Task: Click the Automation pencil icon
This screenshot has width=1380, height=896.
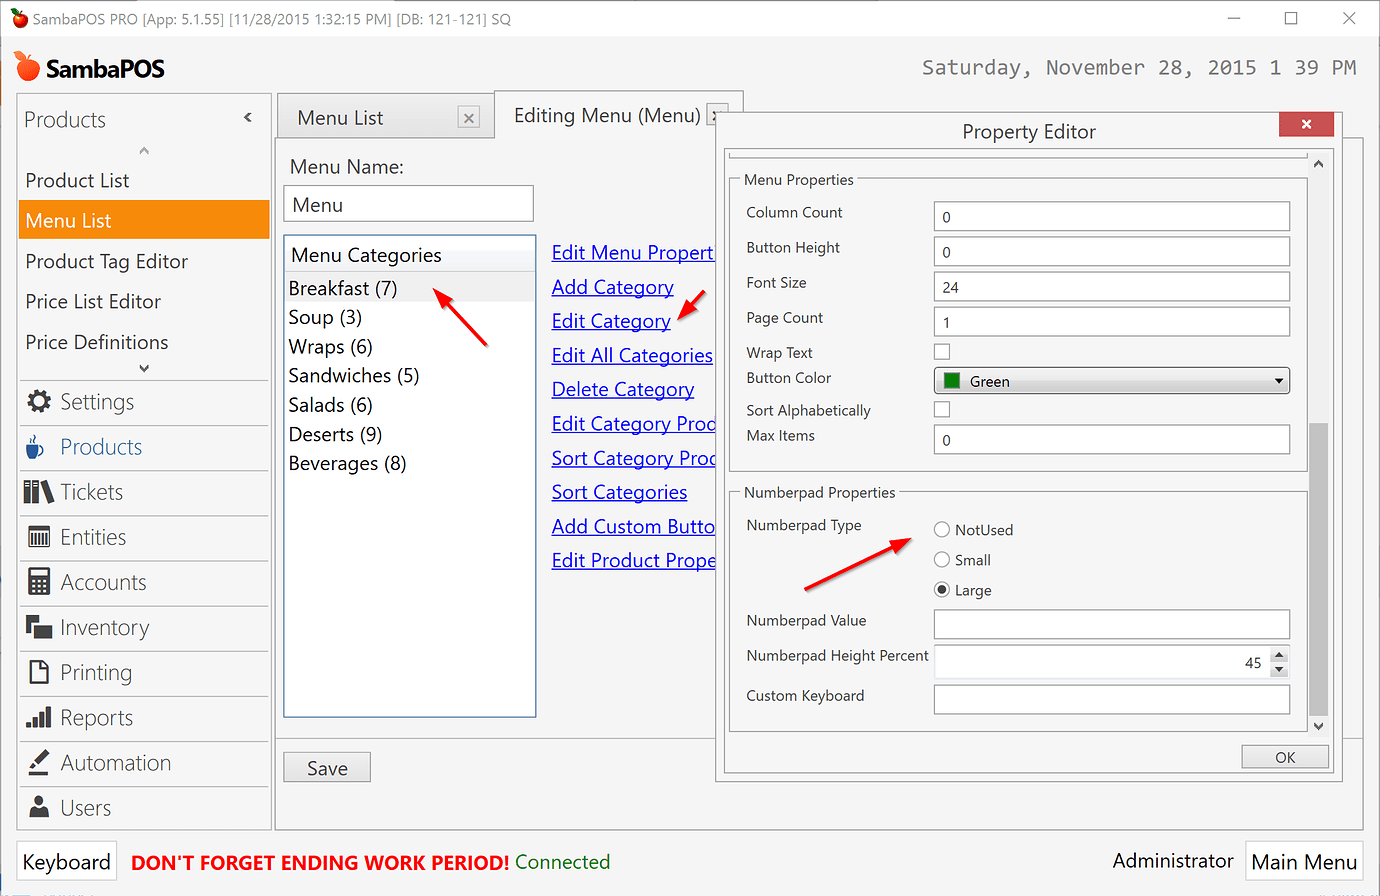Action: tap(39, 762)
